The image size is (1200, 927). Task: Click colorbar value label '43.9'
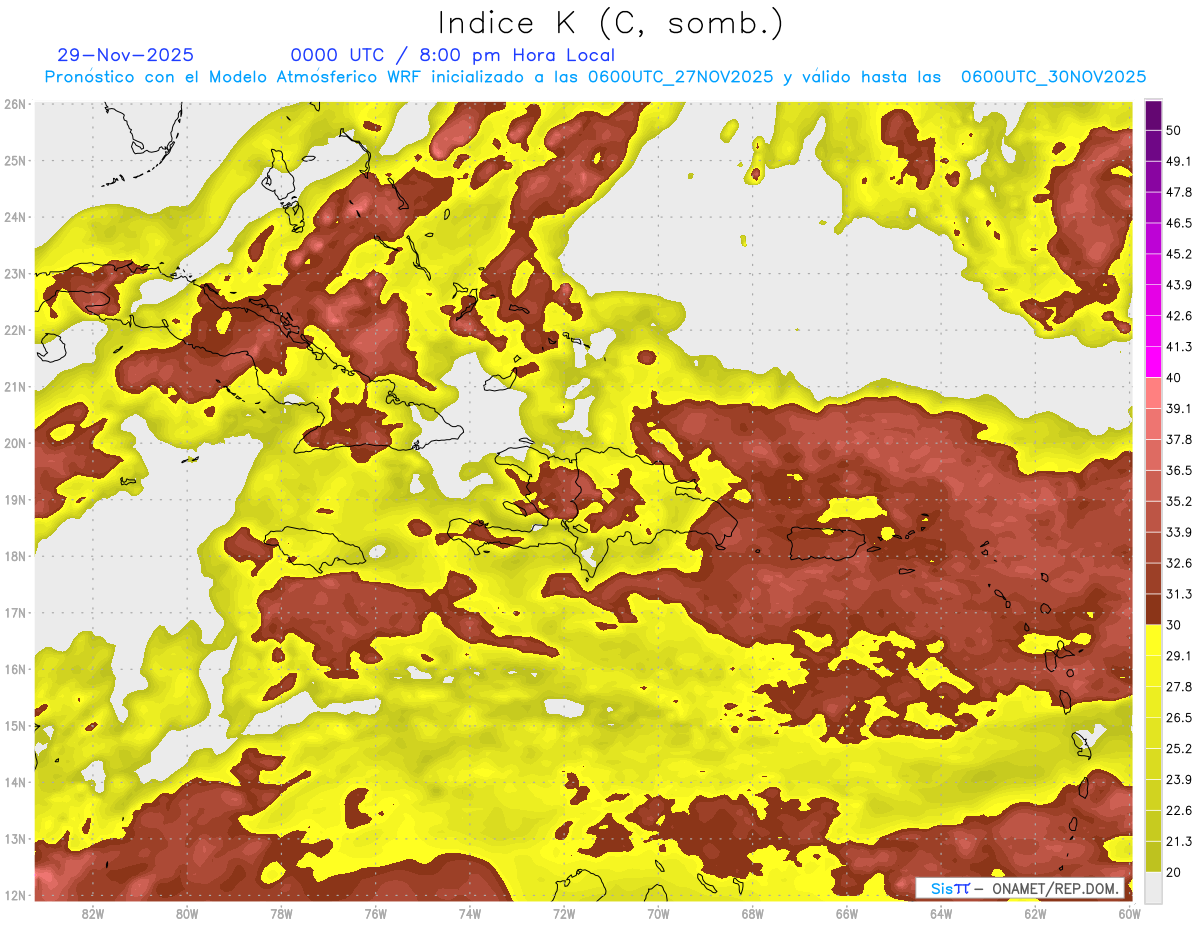pyautogui.click(x=1178, y=285)
